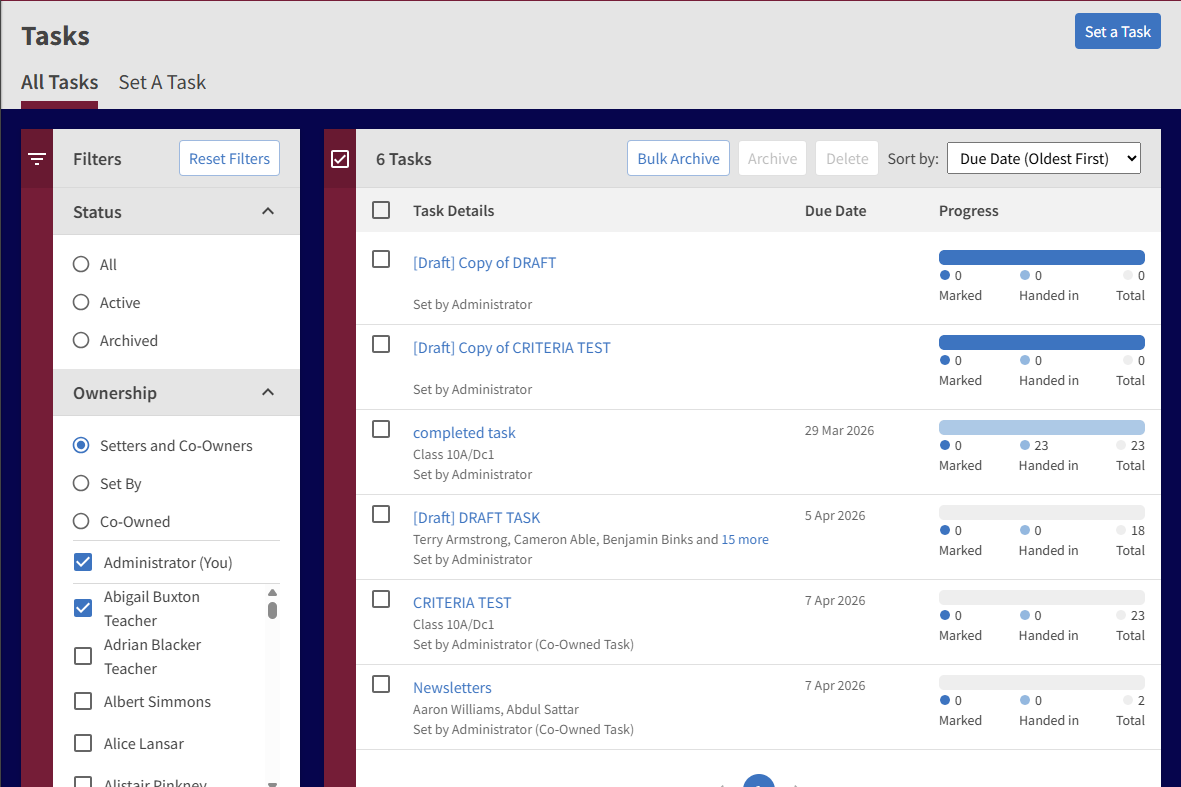Viewport: 1181px width, 787px height.
Task: Click the Progress column header
Action: pyautogui.click(x=969, y=211)
